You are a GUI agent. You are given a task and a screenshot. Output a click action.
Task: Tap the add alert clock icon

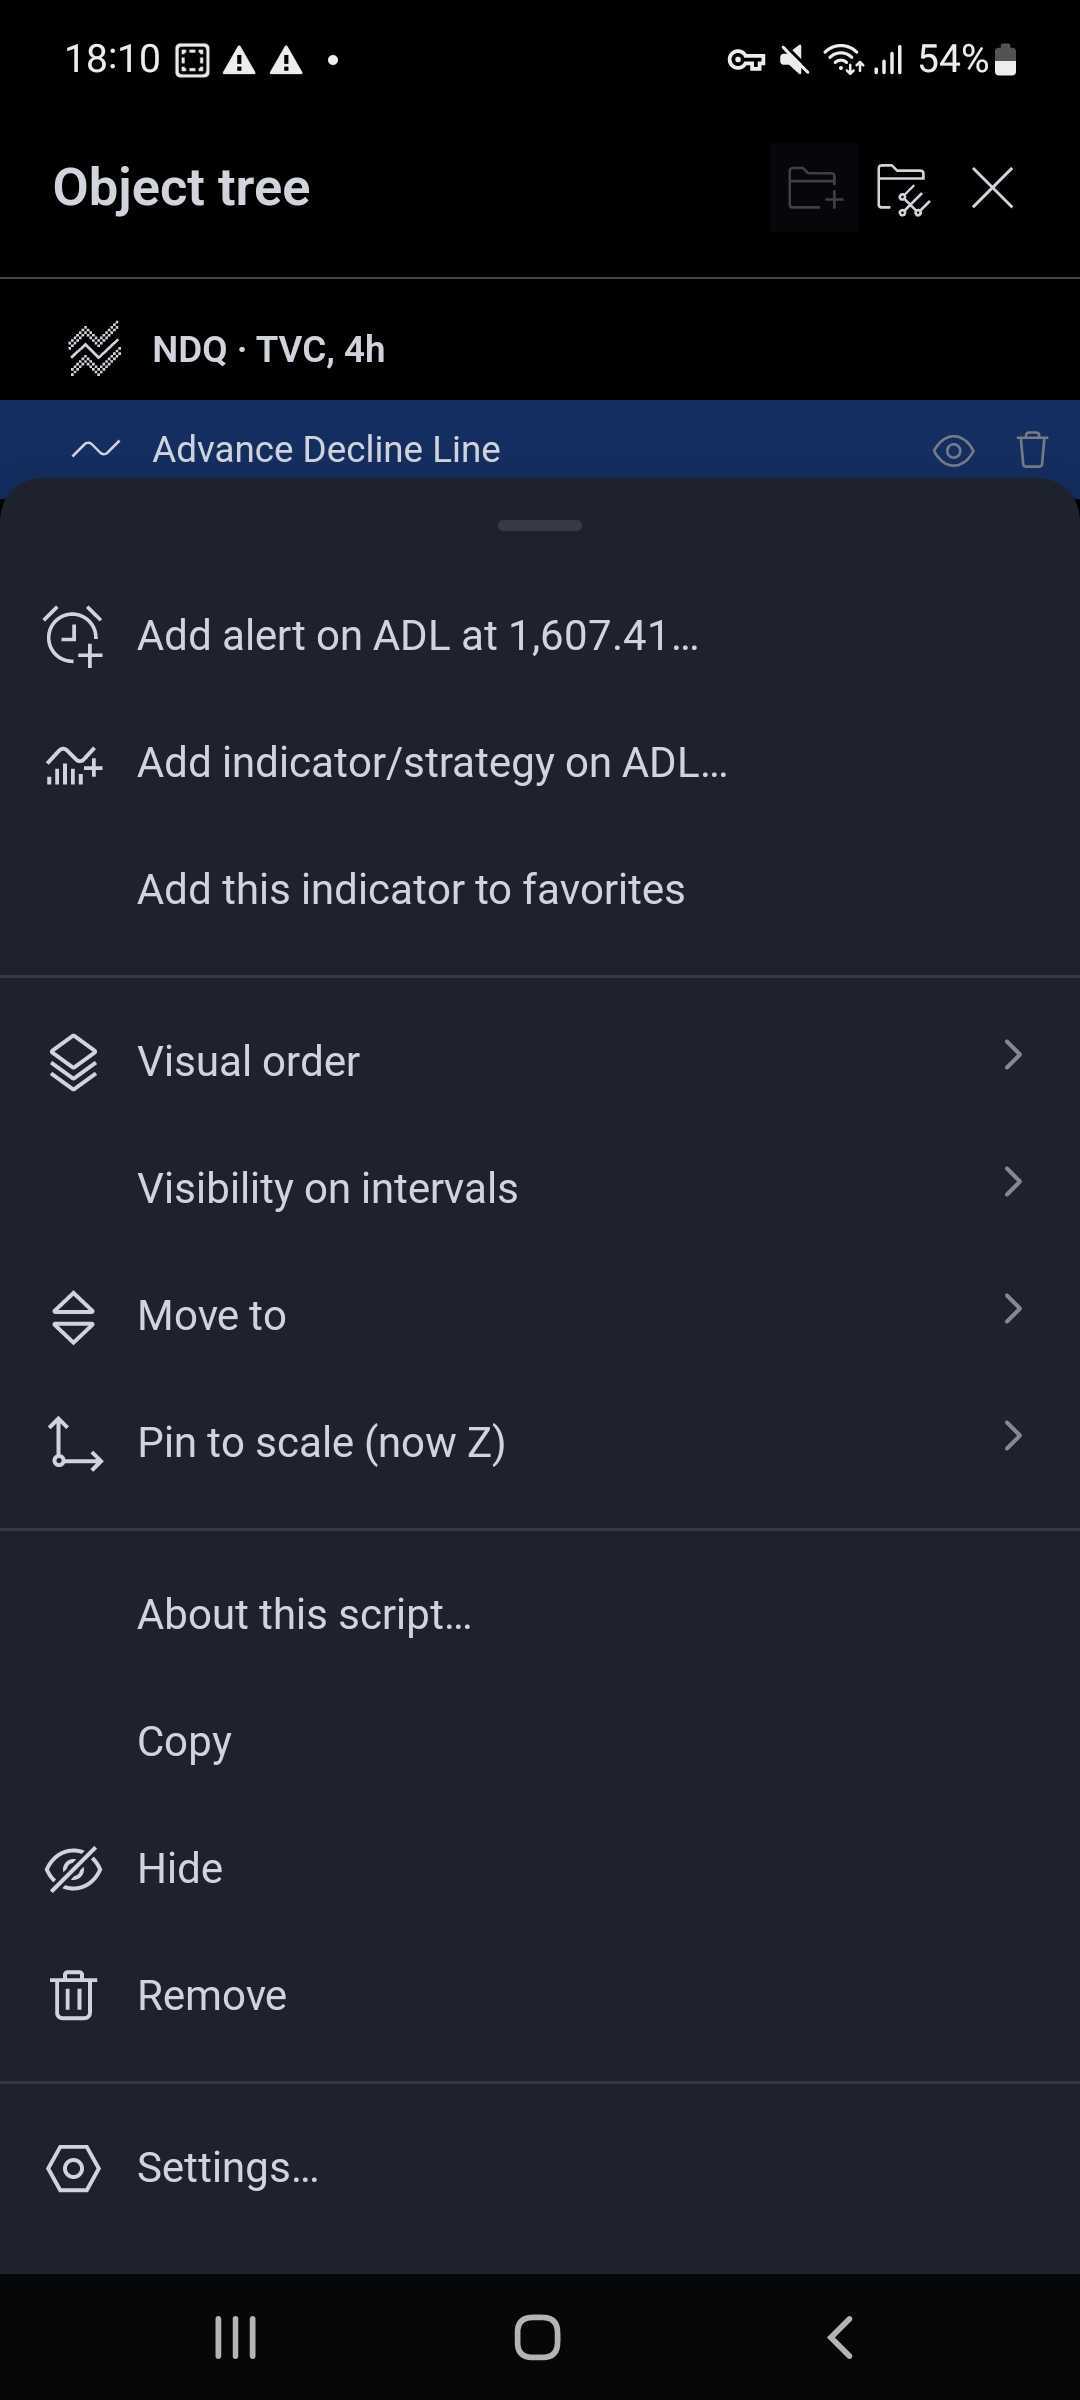point(73,636)
